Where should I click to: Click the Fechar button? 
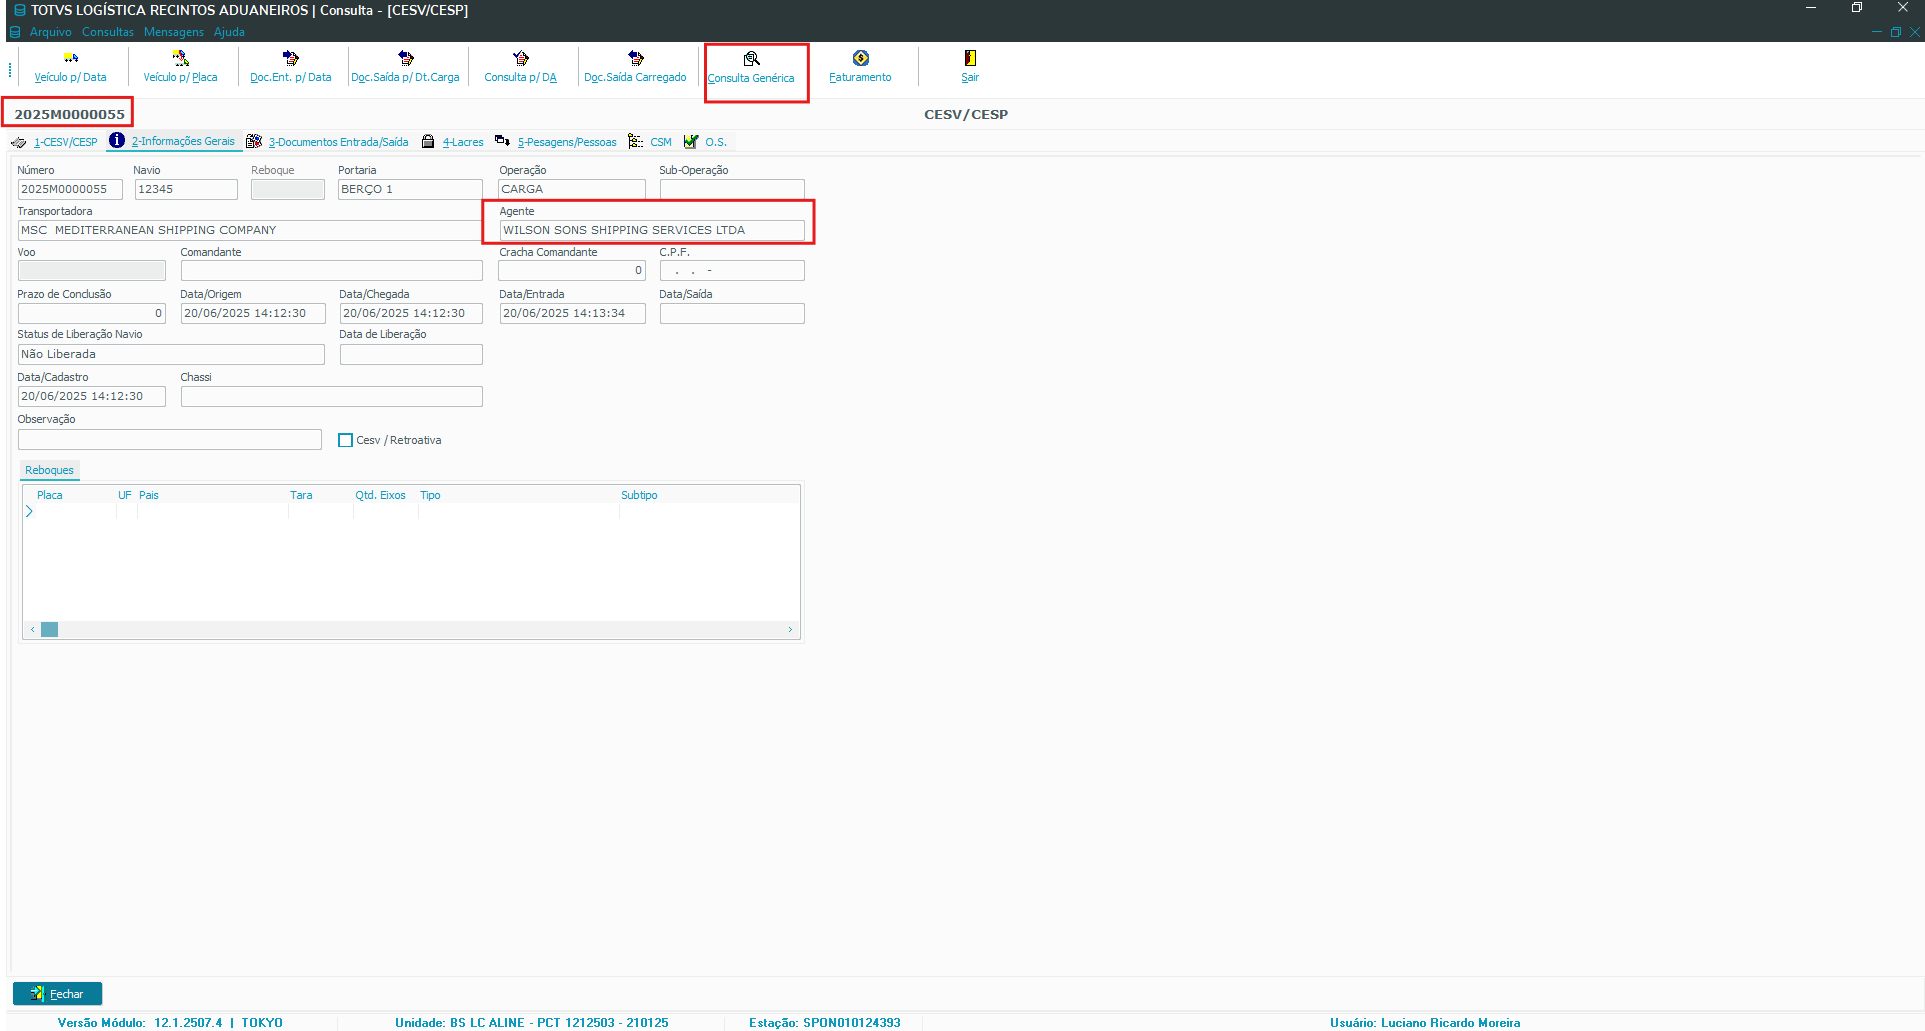tap(58, 993)
